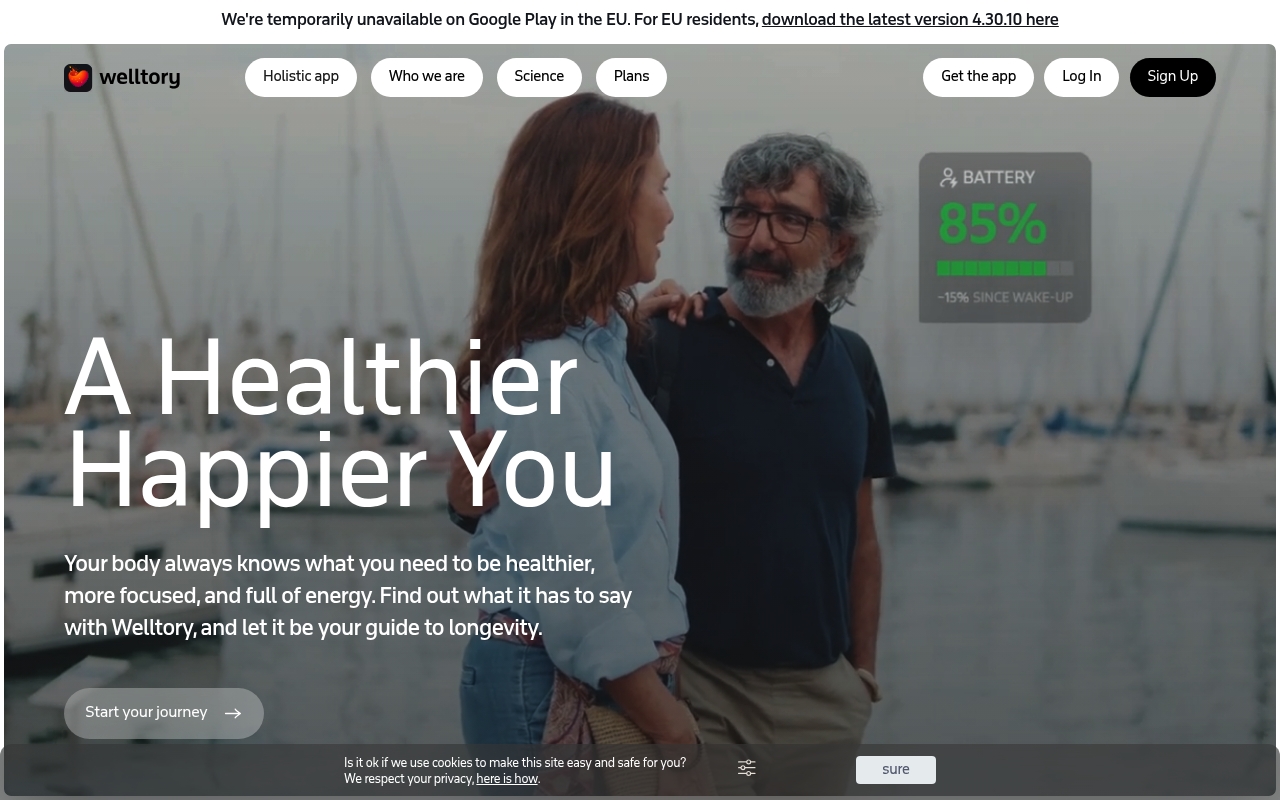Open the Who we are menu
Screen dimensions: 1280x800
(427, 77)
